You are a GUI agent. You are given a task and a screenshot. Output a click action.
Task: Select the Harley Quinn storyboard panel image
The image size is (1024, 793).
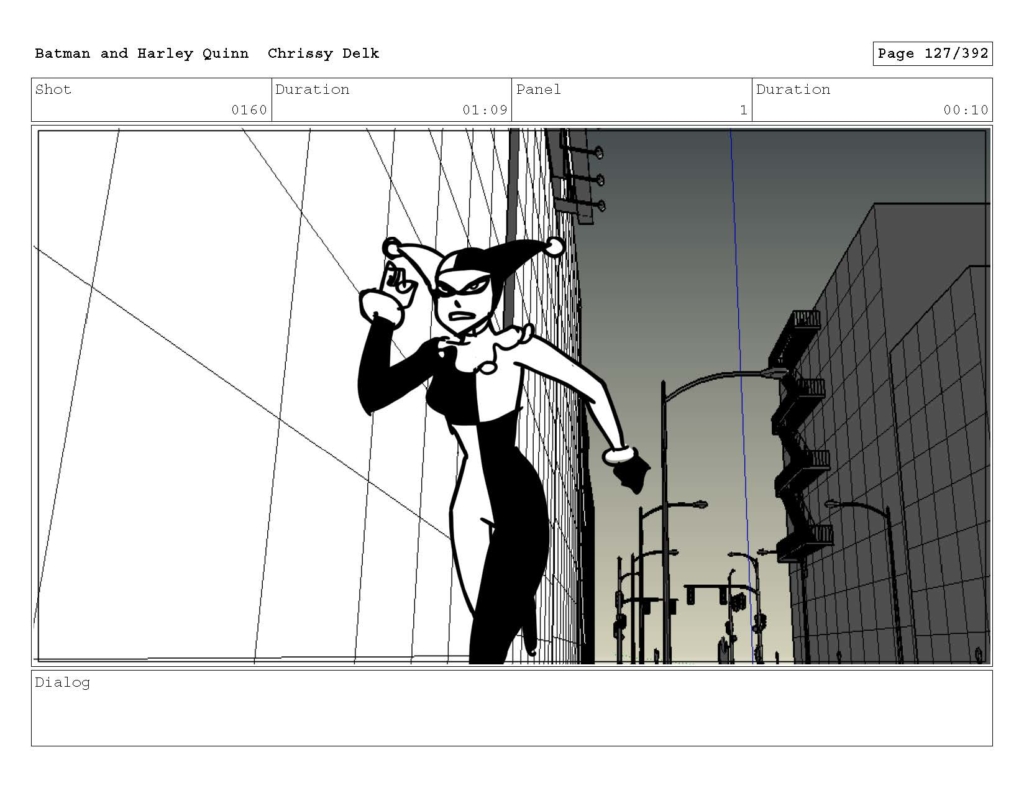pyautogui.click(x=512, y=396)
